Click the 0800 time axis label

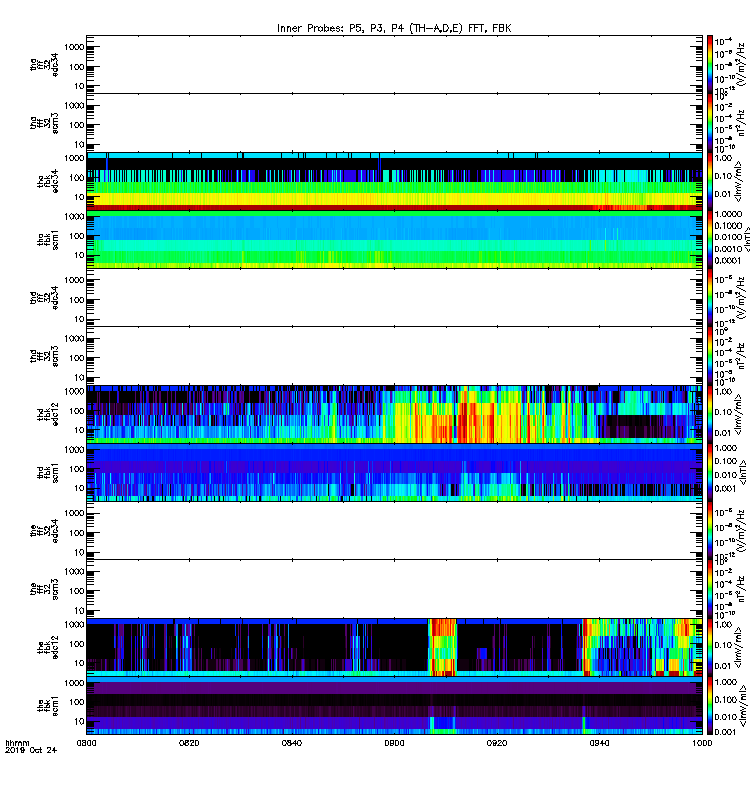86,743
